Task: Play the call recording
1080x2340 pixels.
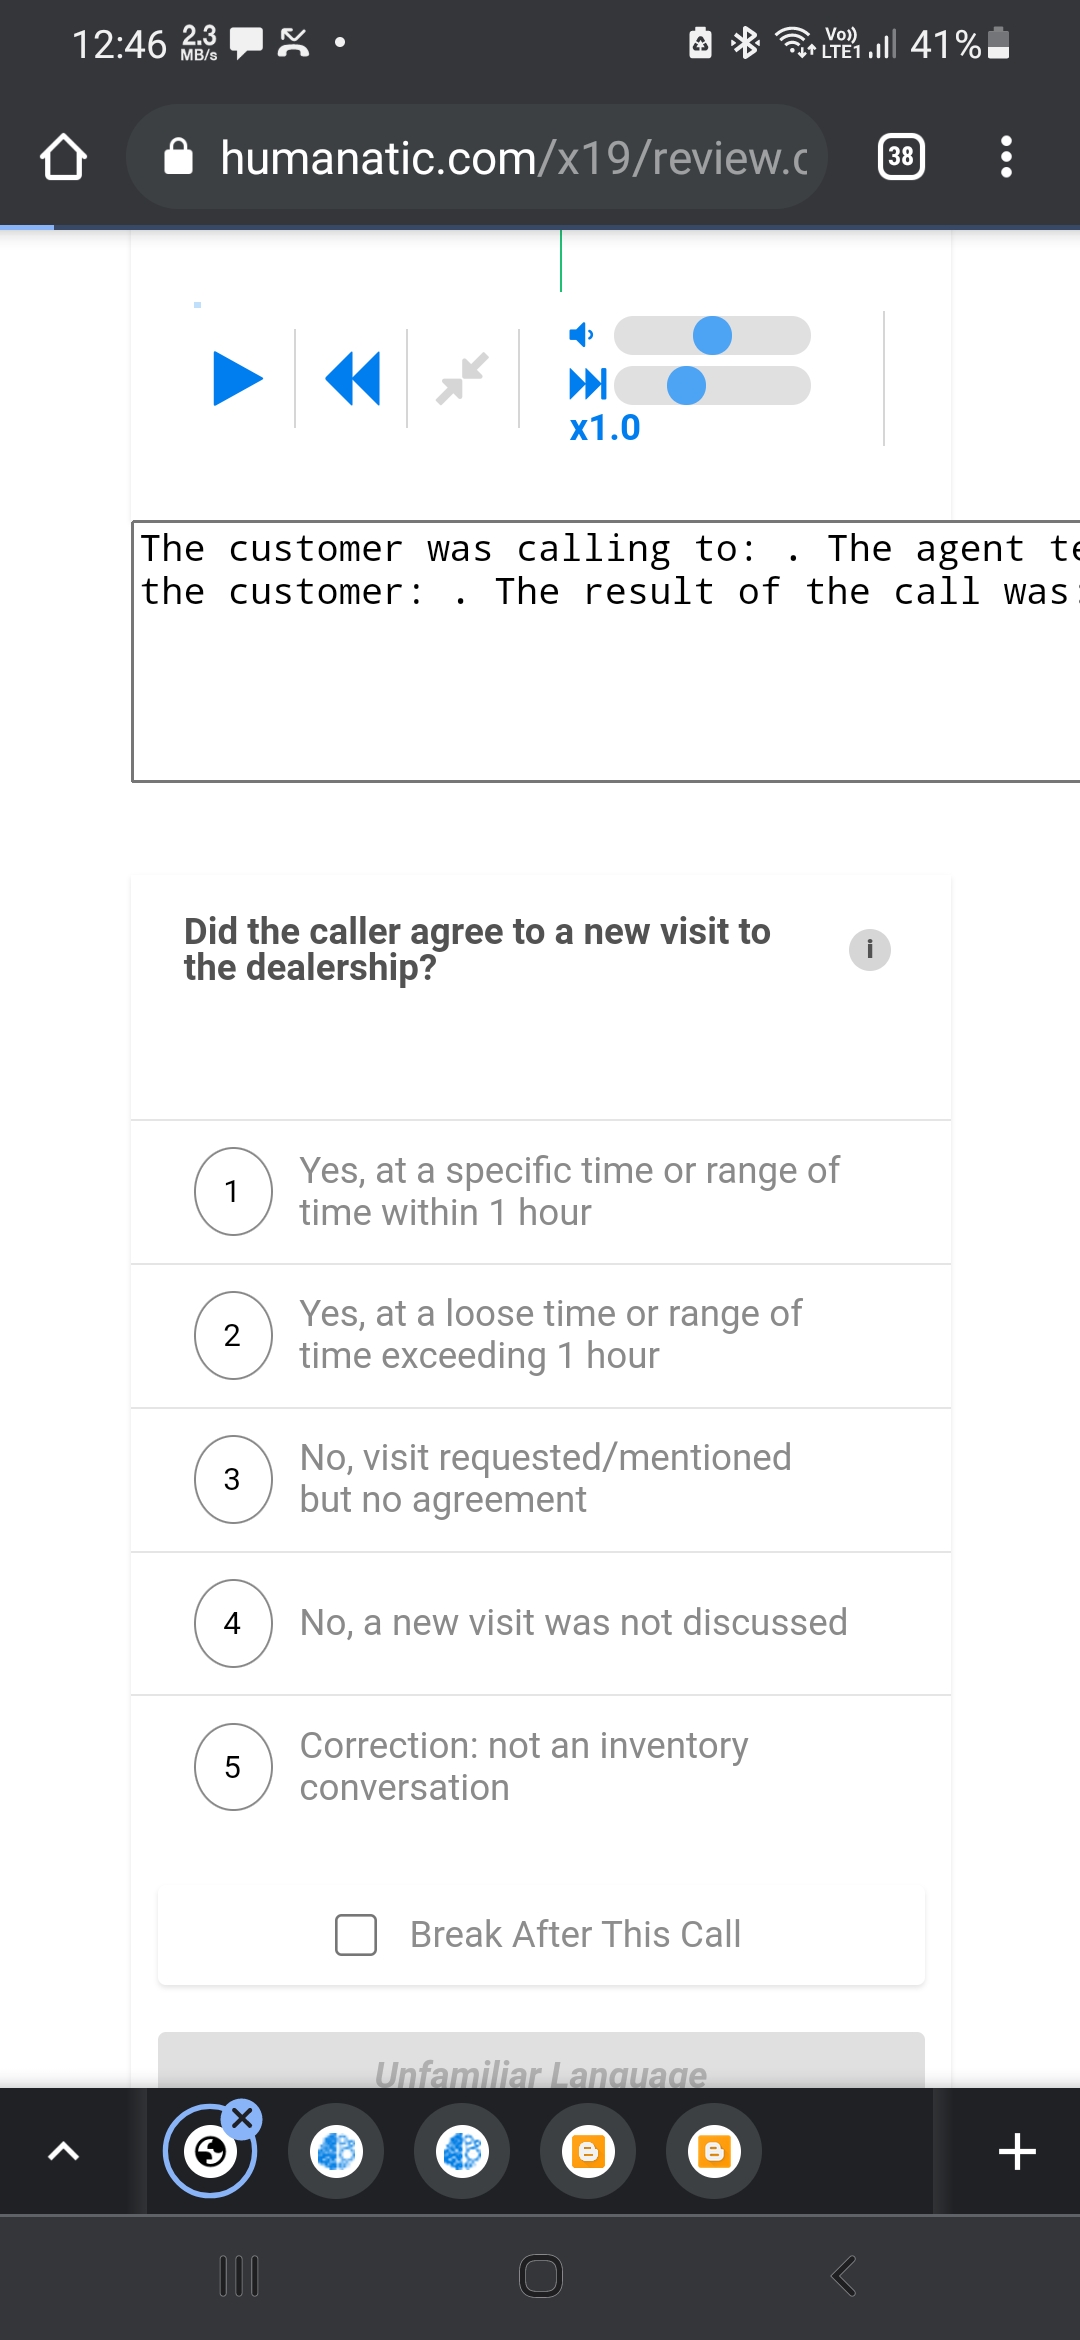Action: [x=238, y=379]
